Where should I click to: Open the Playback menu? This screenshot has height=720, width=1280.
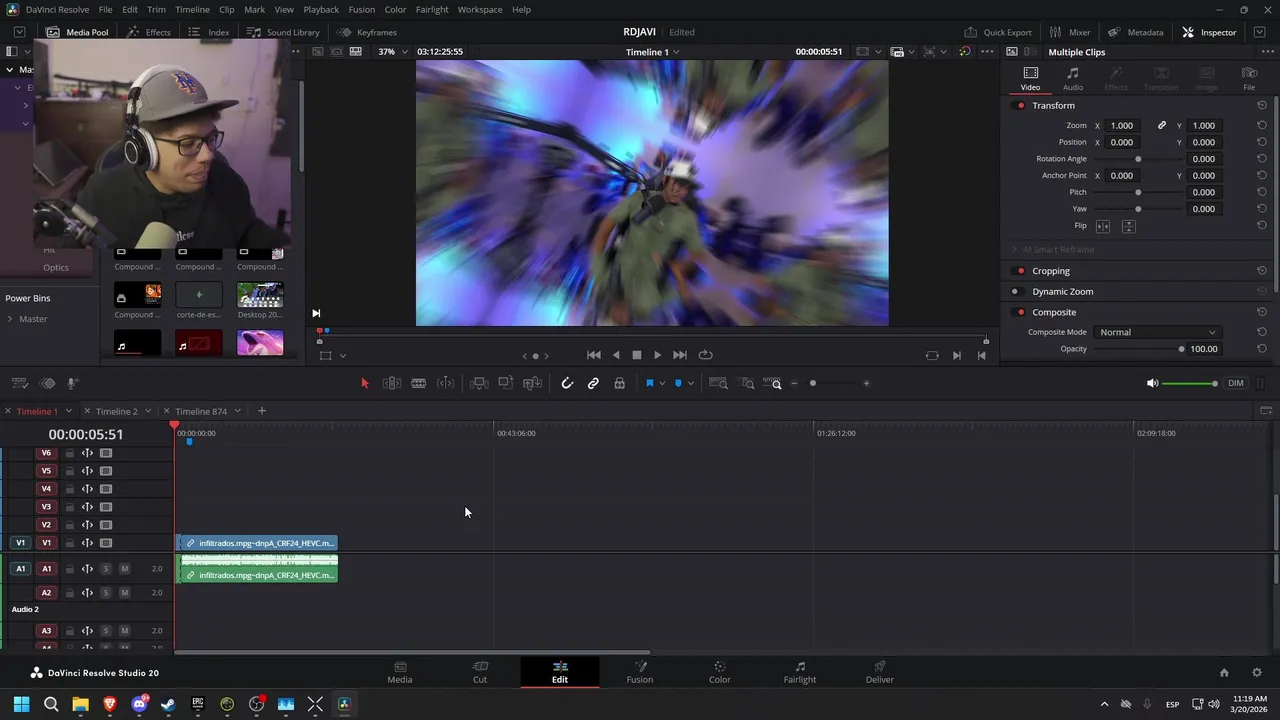pyautogui.click(x=321, y=9)
